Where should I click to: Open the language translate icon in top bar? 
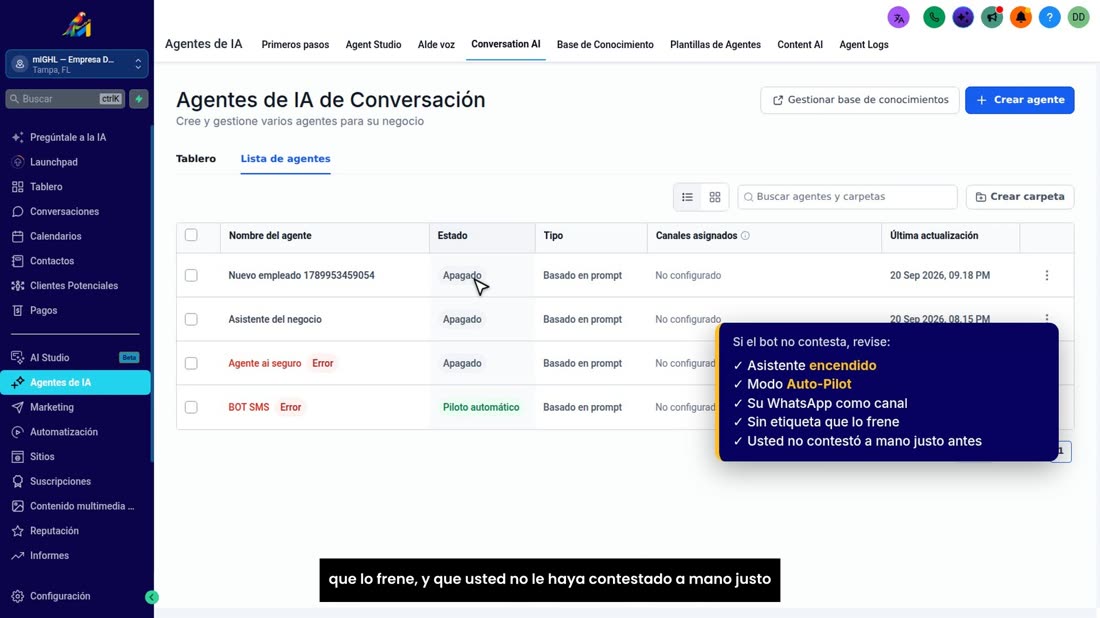click(898, 18)
